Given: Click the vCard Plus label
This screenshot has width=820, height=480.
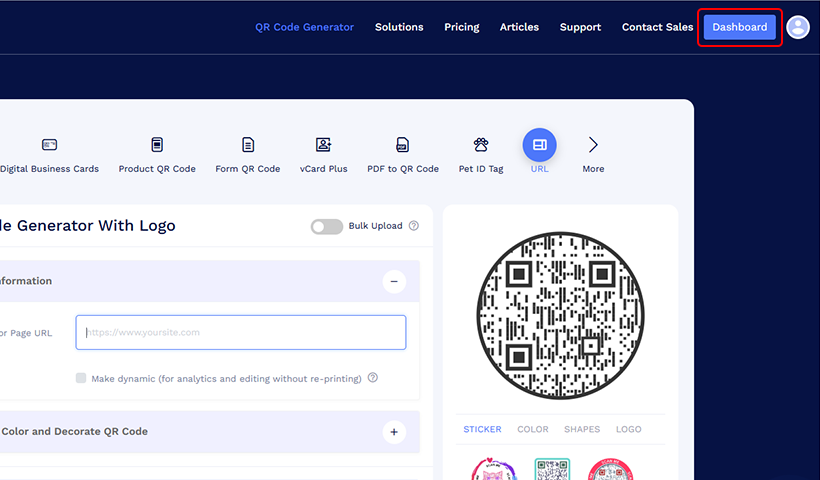Looking at the screenshot, I should click(324, 169).
